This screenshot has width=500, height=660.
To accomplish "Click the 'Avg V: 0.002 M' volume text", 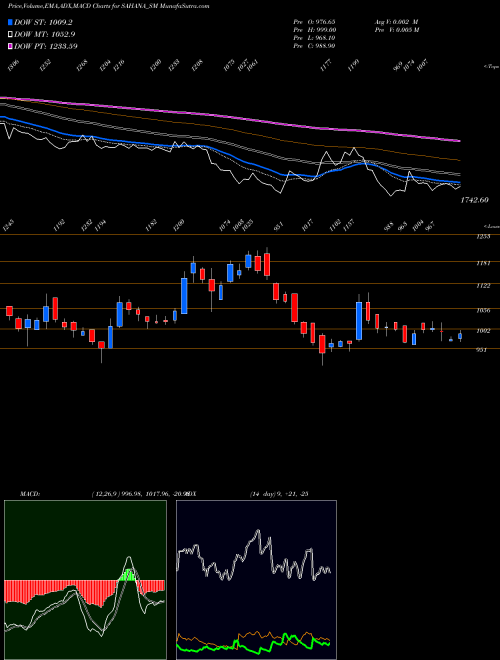I will (396, 21).
